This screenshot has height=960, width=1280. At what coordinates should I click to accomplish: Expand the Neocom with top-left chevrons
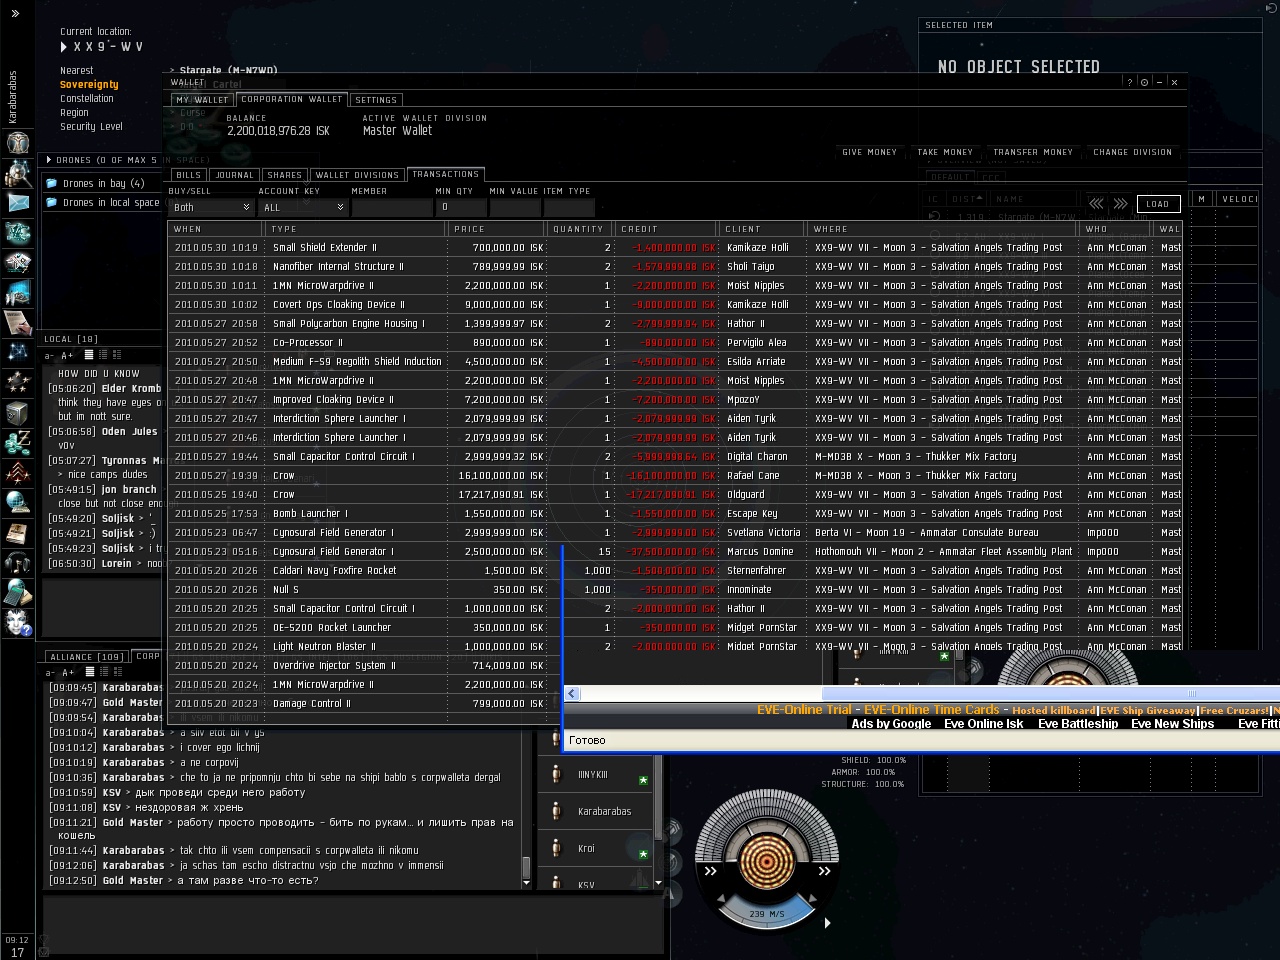click(x=16, y=13)
